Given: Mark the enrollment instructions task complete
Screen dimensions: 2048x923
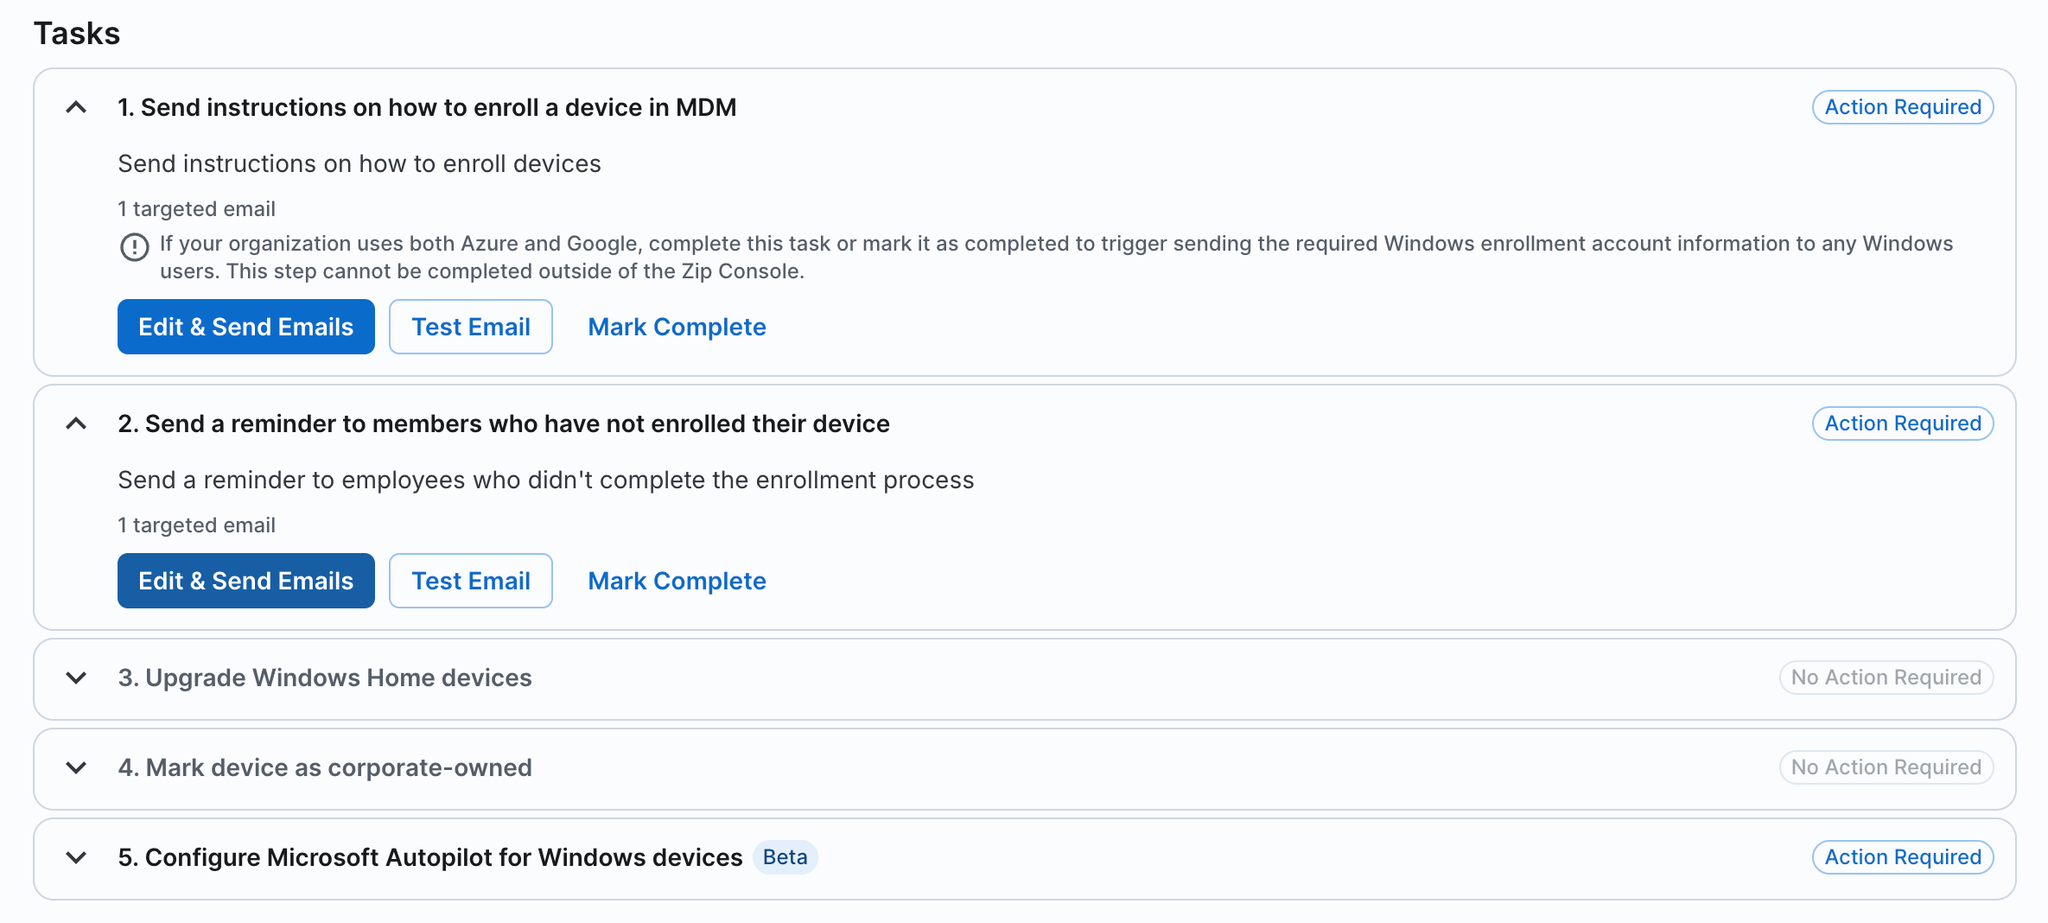Looking at the screenshot, I should [x=676, y=327].
